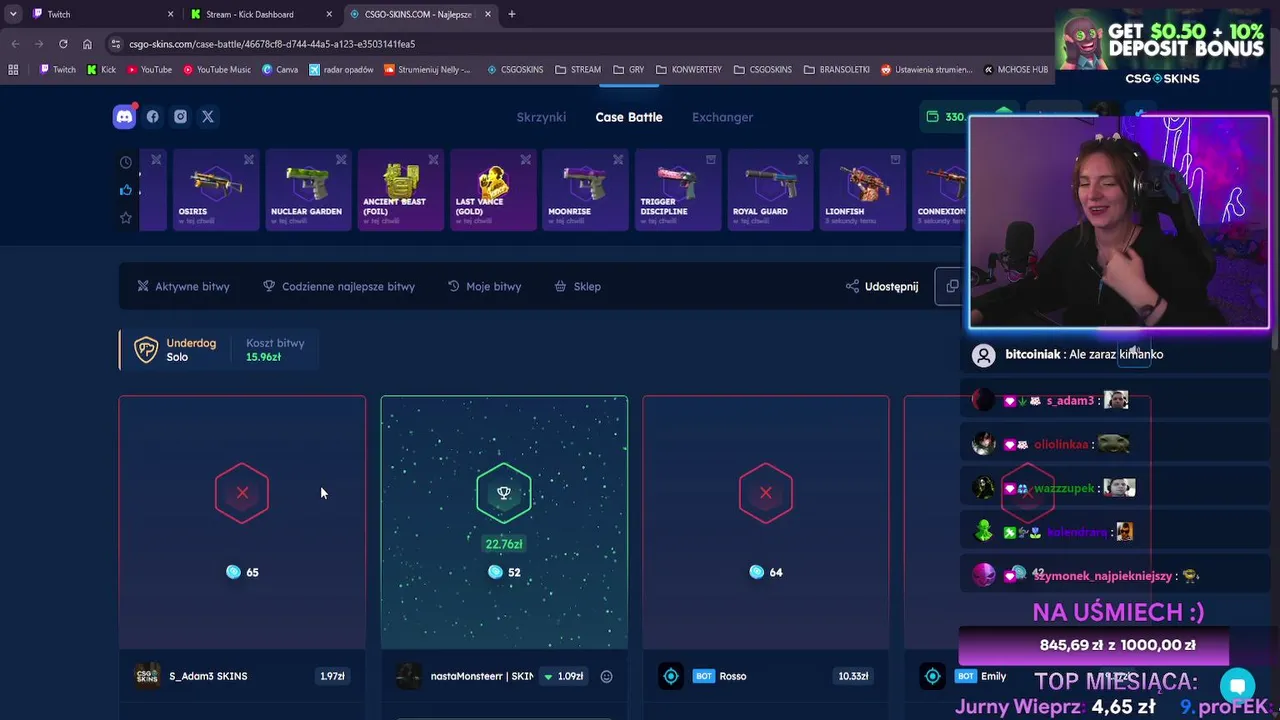Click the Rosso bot avatar icon

click(x=671, y=676)
